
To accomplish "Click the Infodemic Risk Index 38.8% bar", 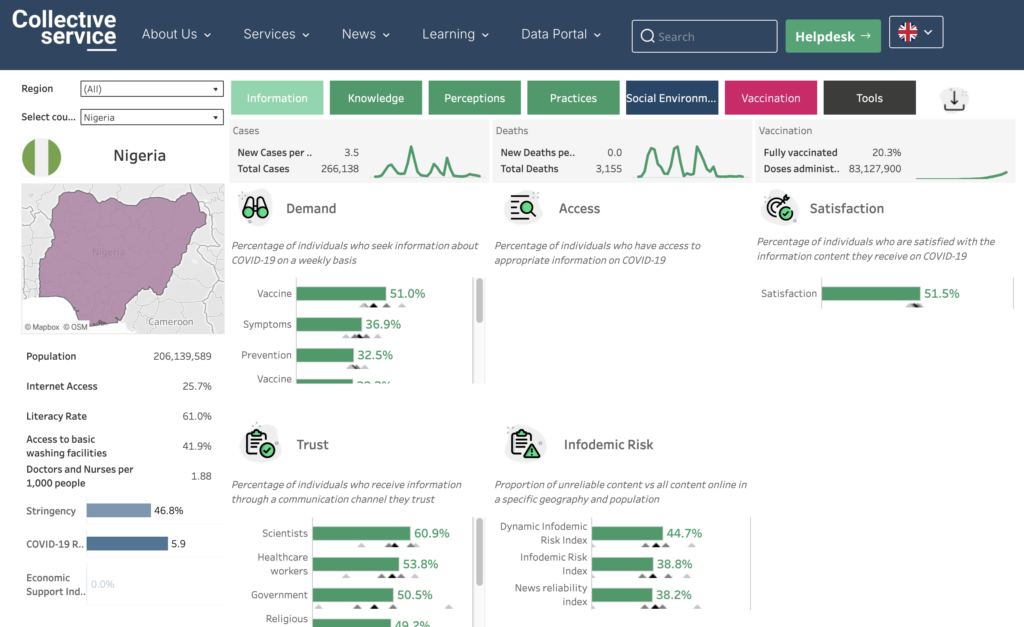I will tap(622, 564).
